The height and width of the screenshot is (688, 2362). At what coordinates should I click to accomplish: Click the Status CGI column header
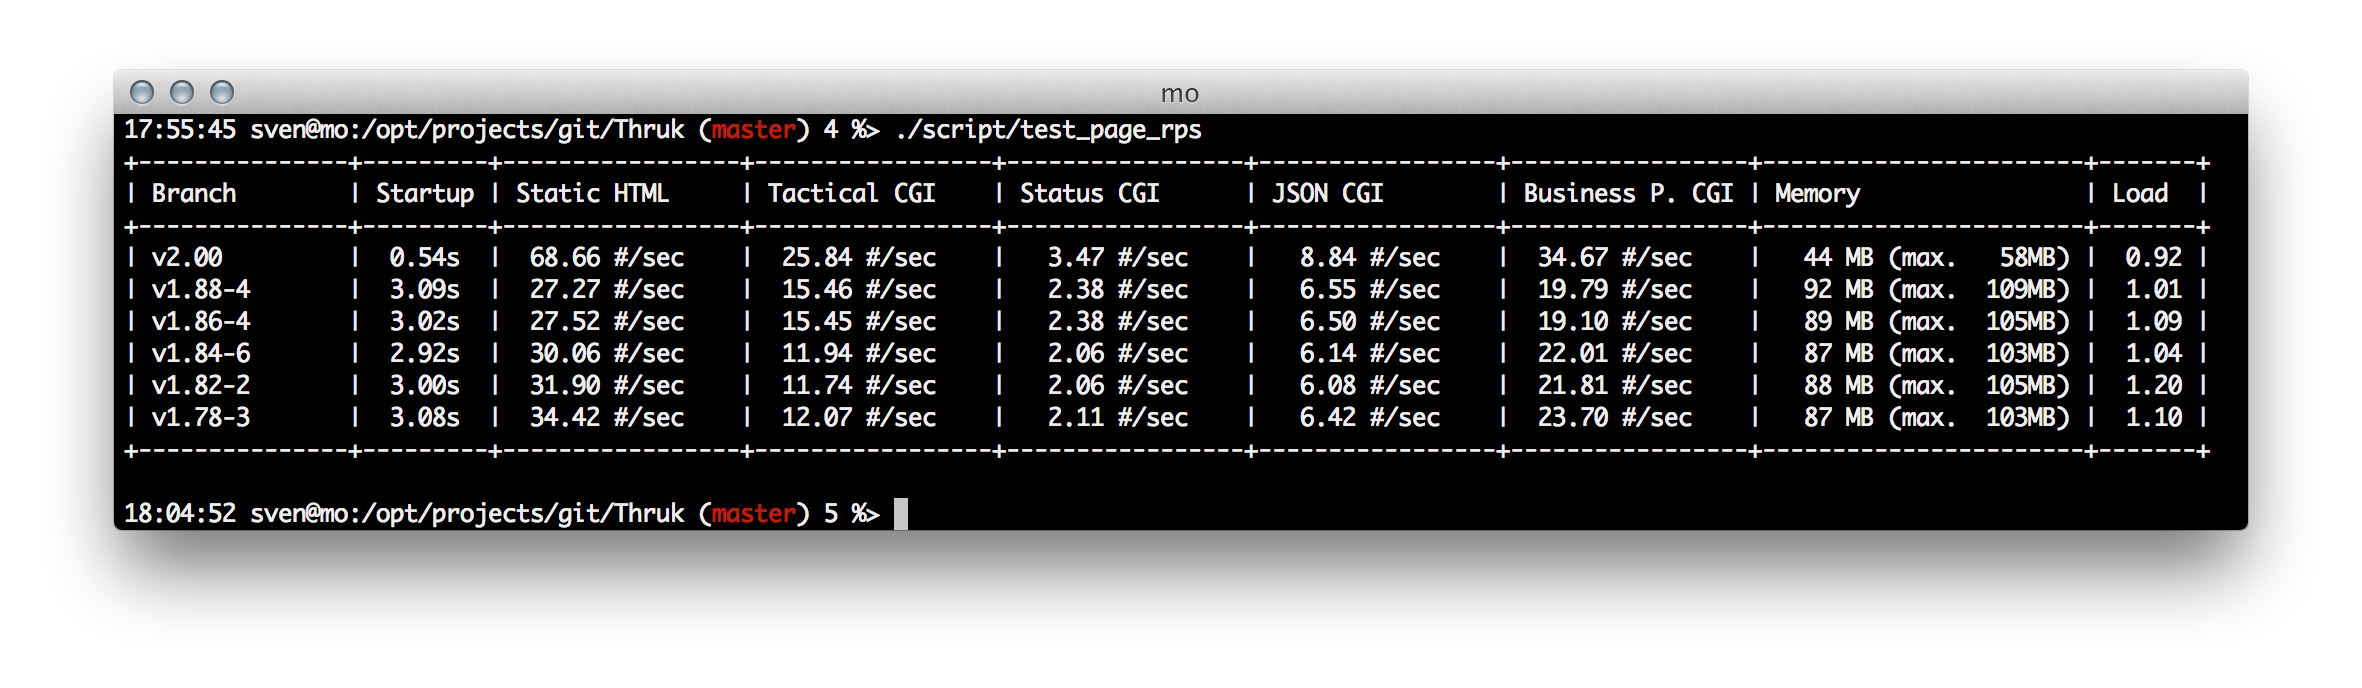(x=1089, y=193)
